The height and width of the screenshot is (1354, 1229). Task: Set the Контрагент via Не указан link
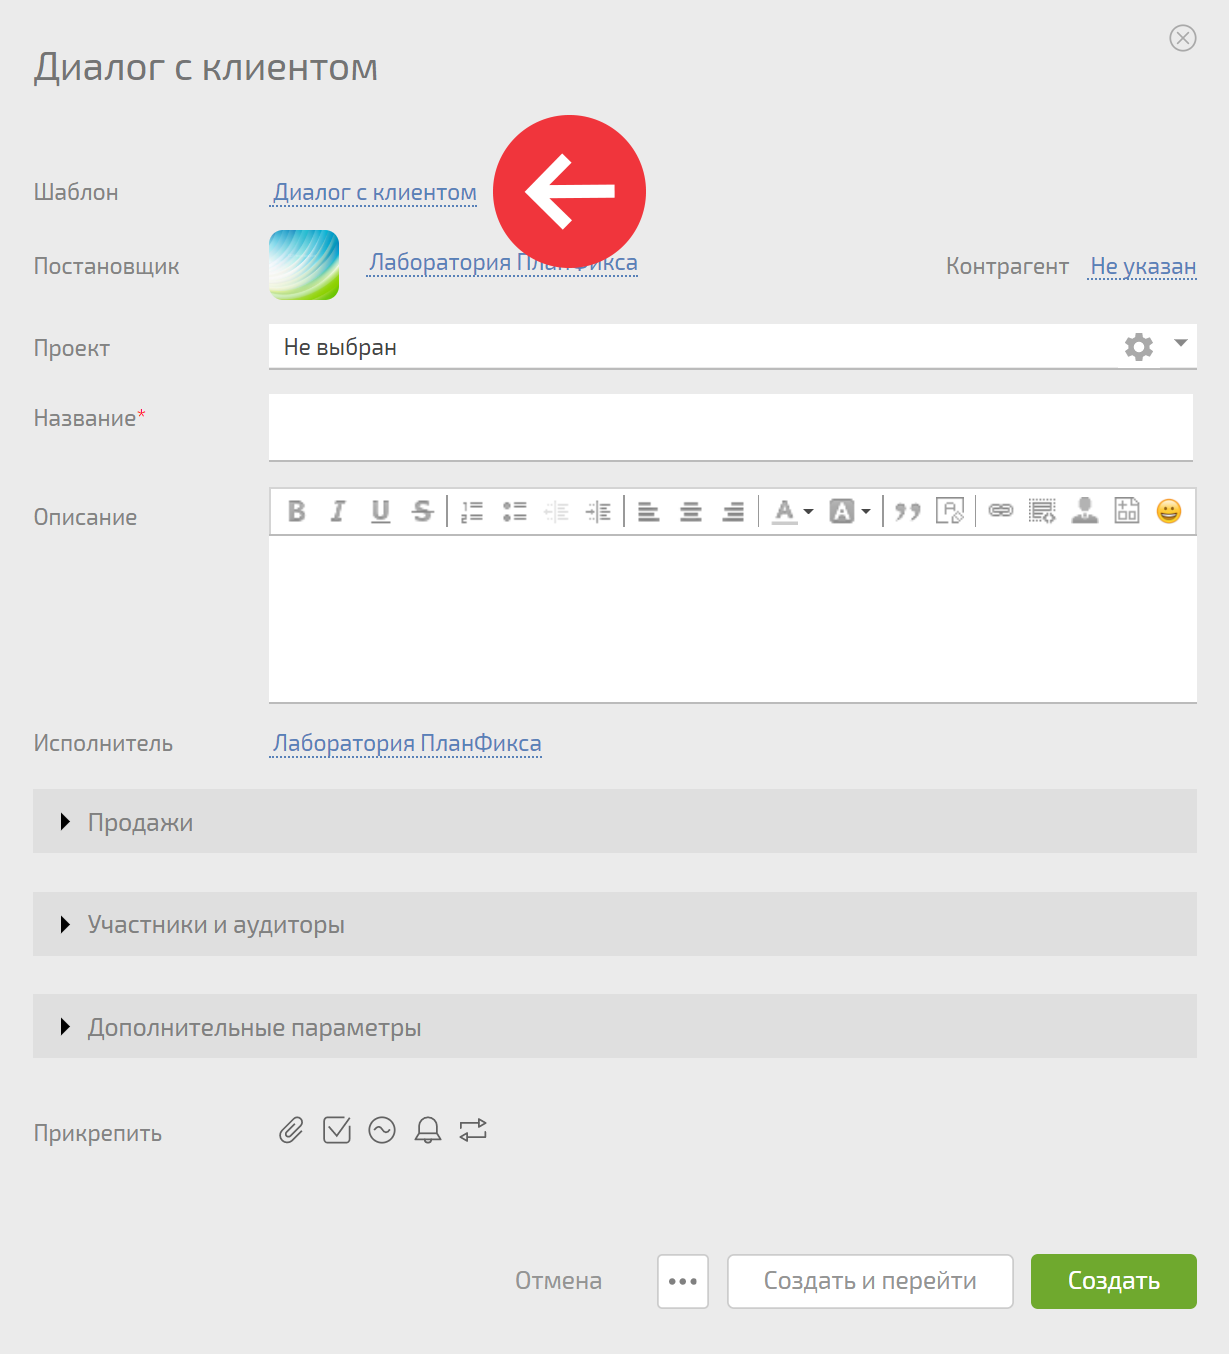1143,266
